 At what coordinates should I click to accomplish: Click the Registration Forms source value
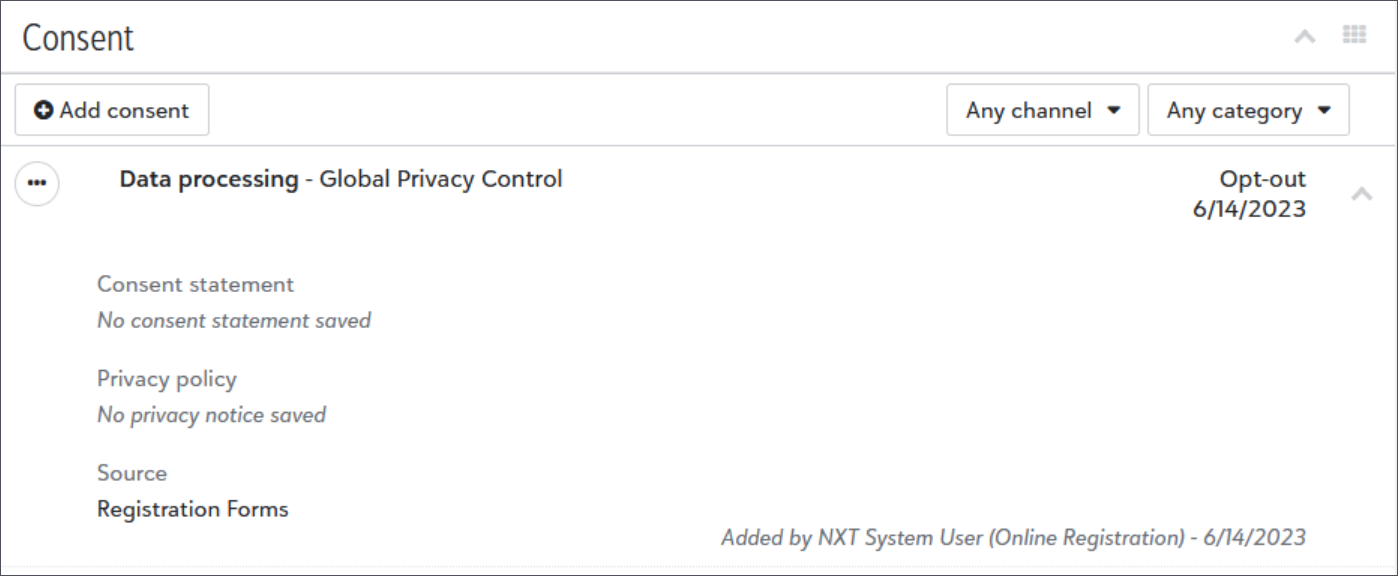(x=192, y=509)
